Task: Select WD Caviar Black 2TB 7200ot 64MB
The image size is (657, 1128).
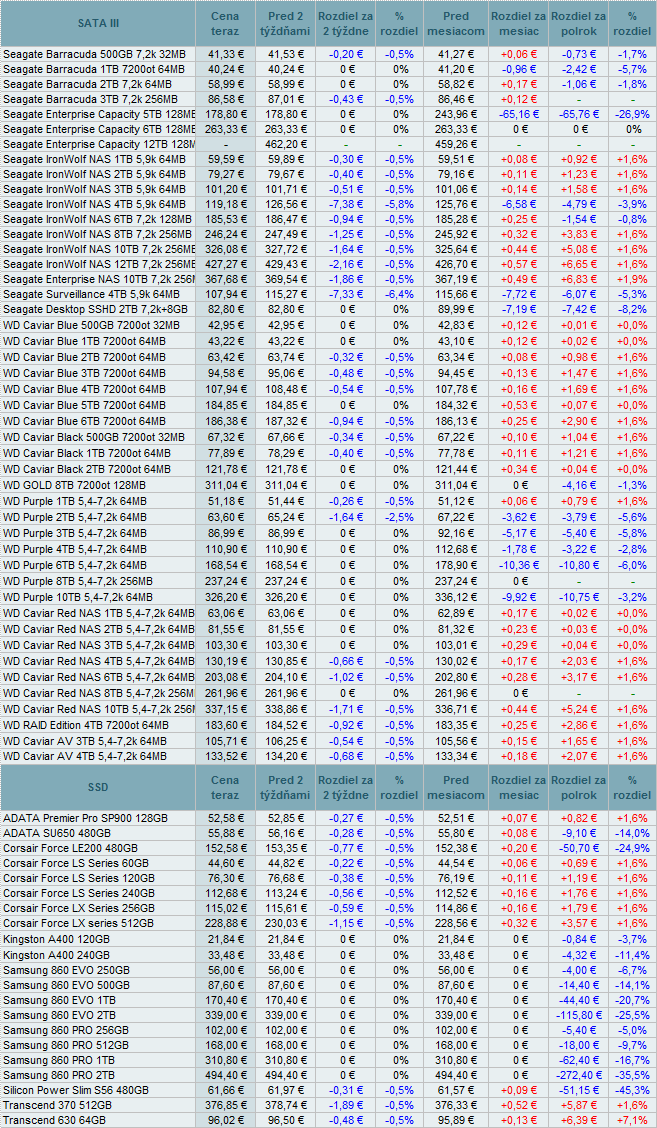Action: click(87, 470)
